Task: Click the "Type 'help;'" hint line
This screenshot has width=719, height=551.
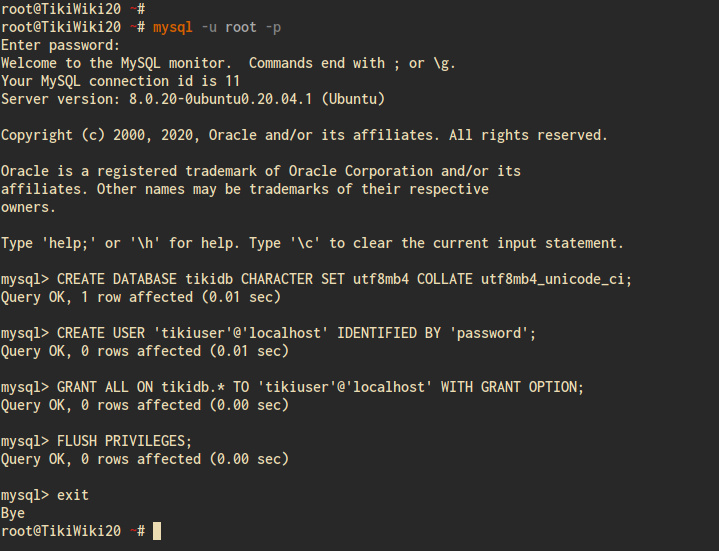Action: [x=312, y=243]
